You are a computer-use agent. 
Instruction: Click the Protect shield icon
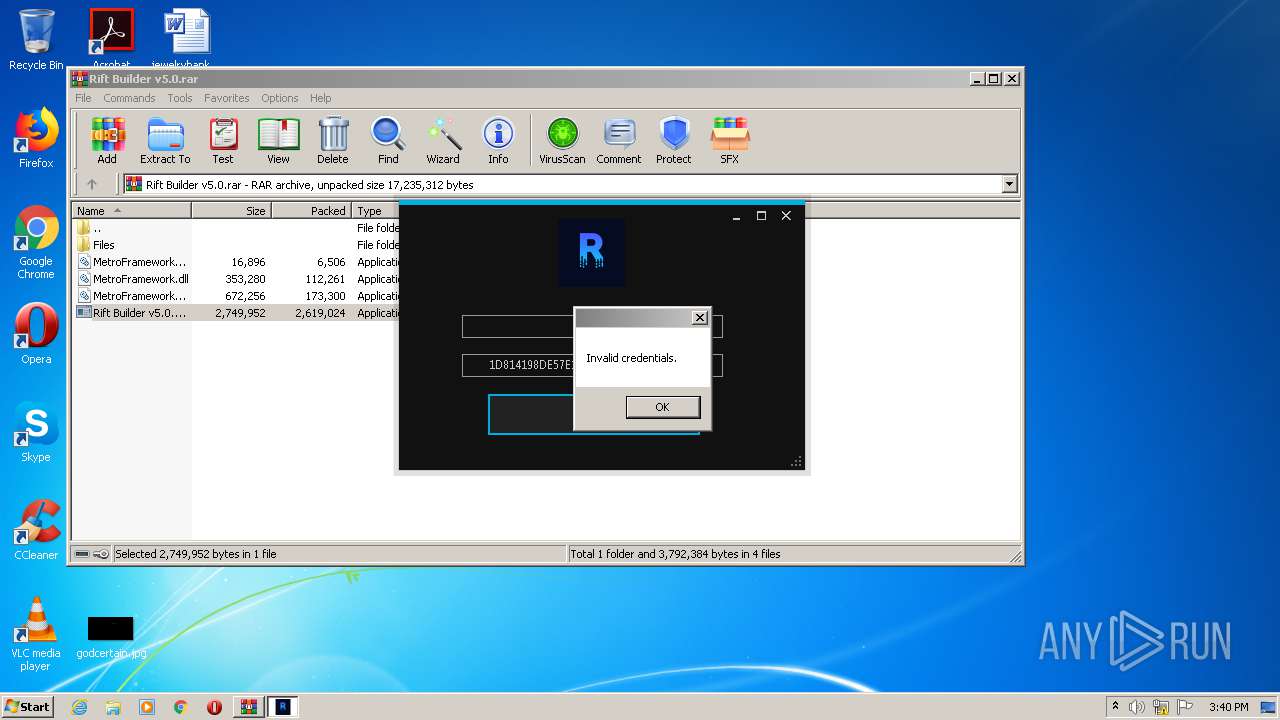coord(674,141)
